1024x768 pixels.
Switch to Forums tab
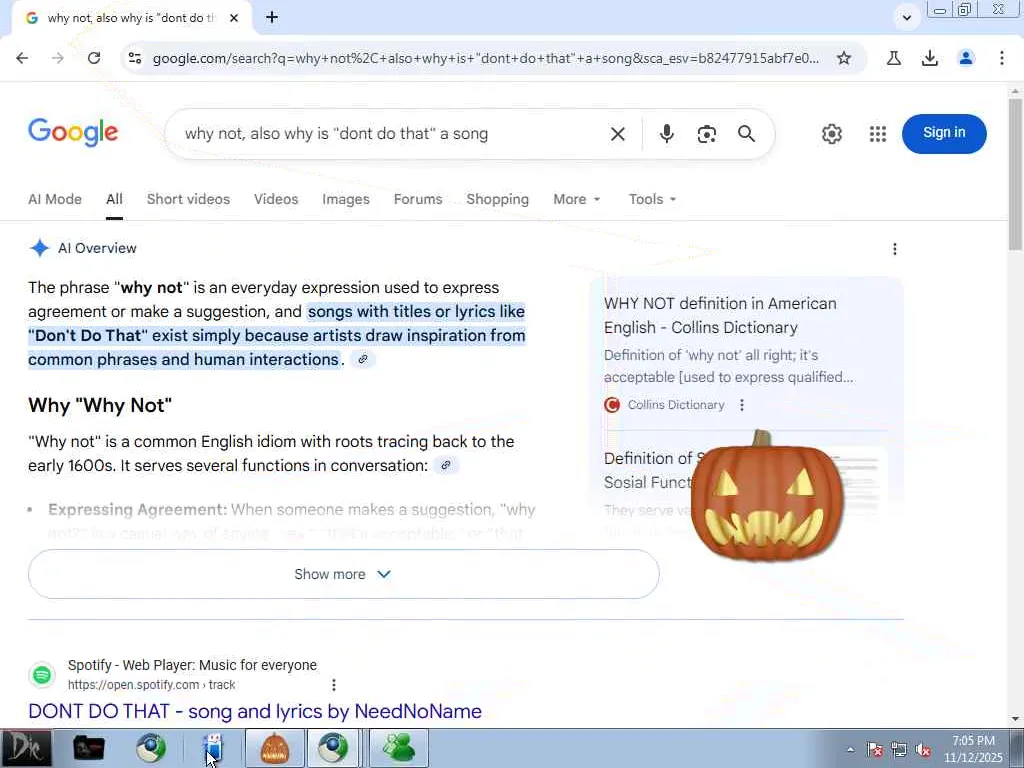[x=418, y=199]
